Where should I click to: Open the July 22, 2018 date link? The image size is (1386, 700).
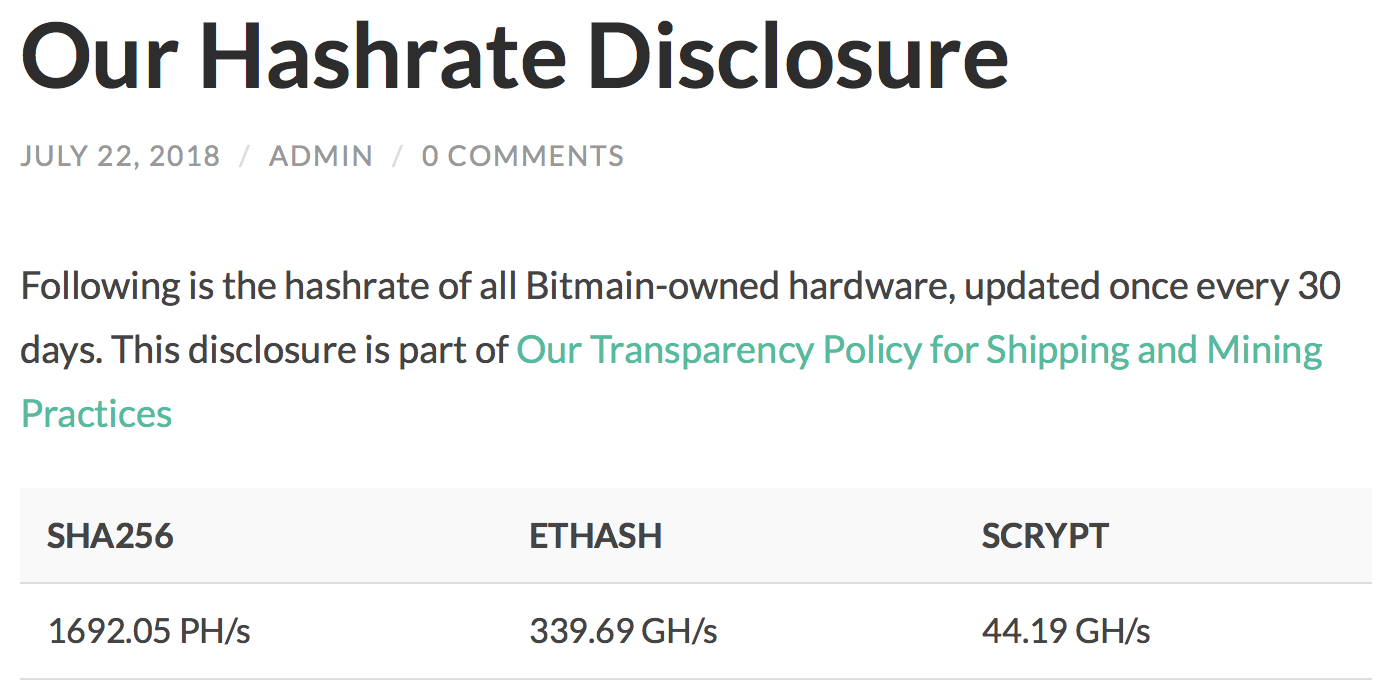(120, 156)
